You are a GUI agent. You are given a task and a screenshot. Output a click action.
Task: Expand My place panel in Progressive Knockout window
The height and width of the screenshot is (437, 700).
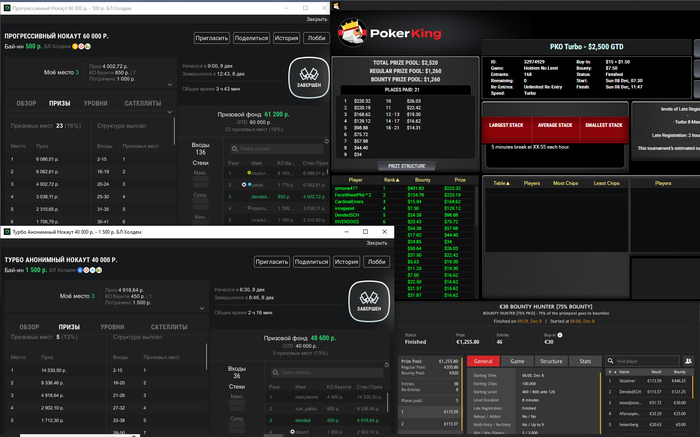click(x=170, y=84)
